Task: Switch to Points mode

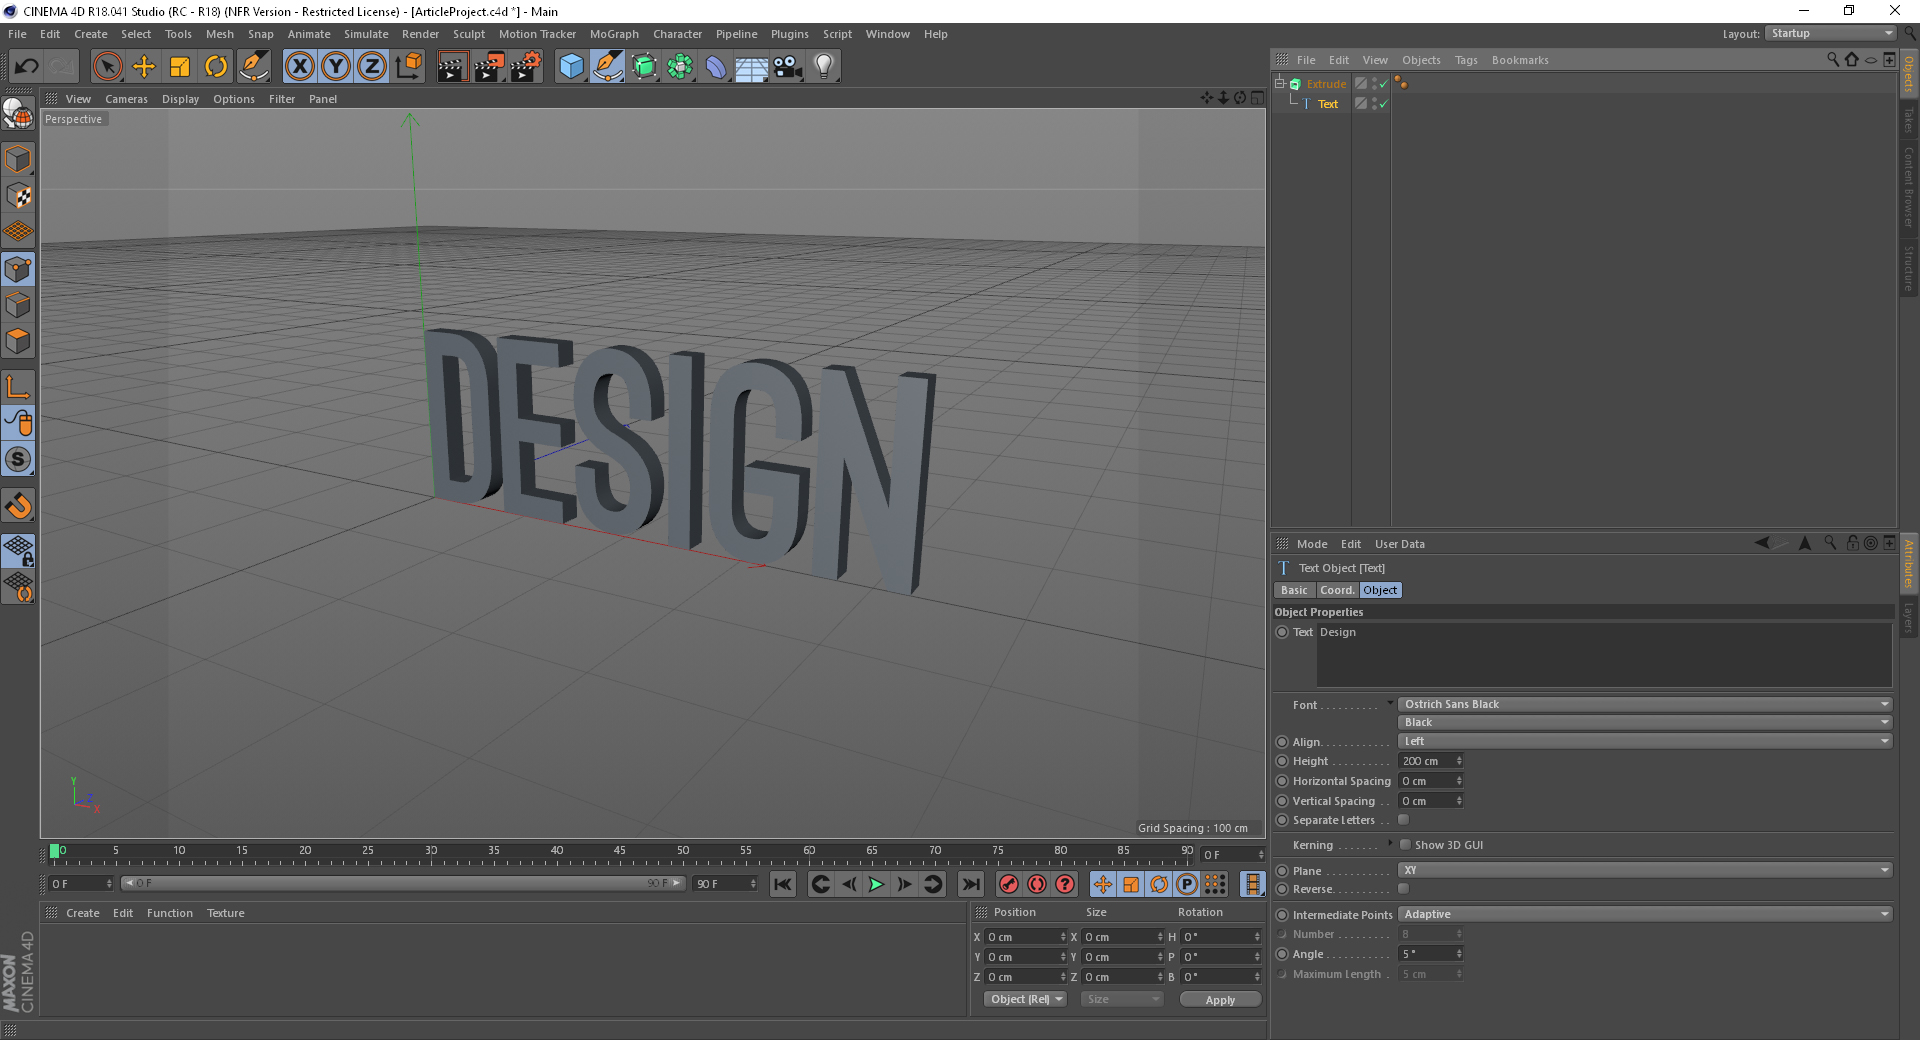Action: point(18,269)
